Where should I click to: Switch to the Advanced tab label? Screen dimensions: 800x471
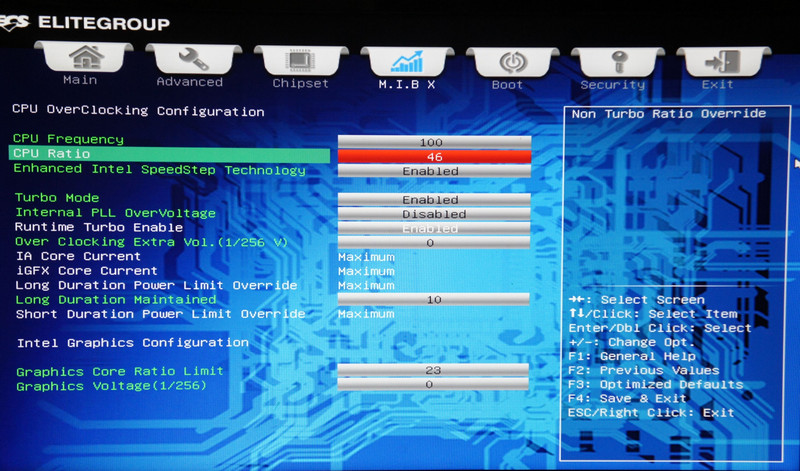(x=189, y=82)
